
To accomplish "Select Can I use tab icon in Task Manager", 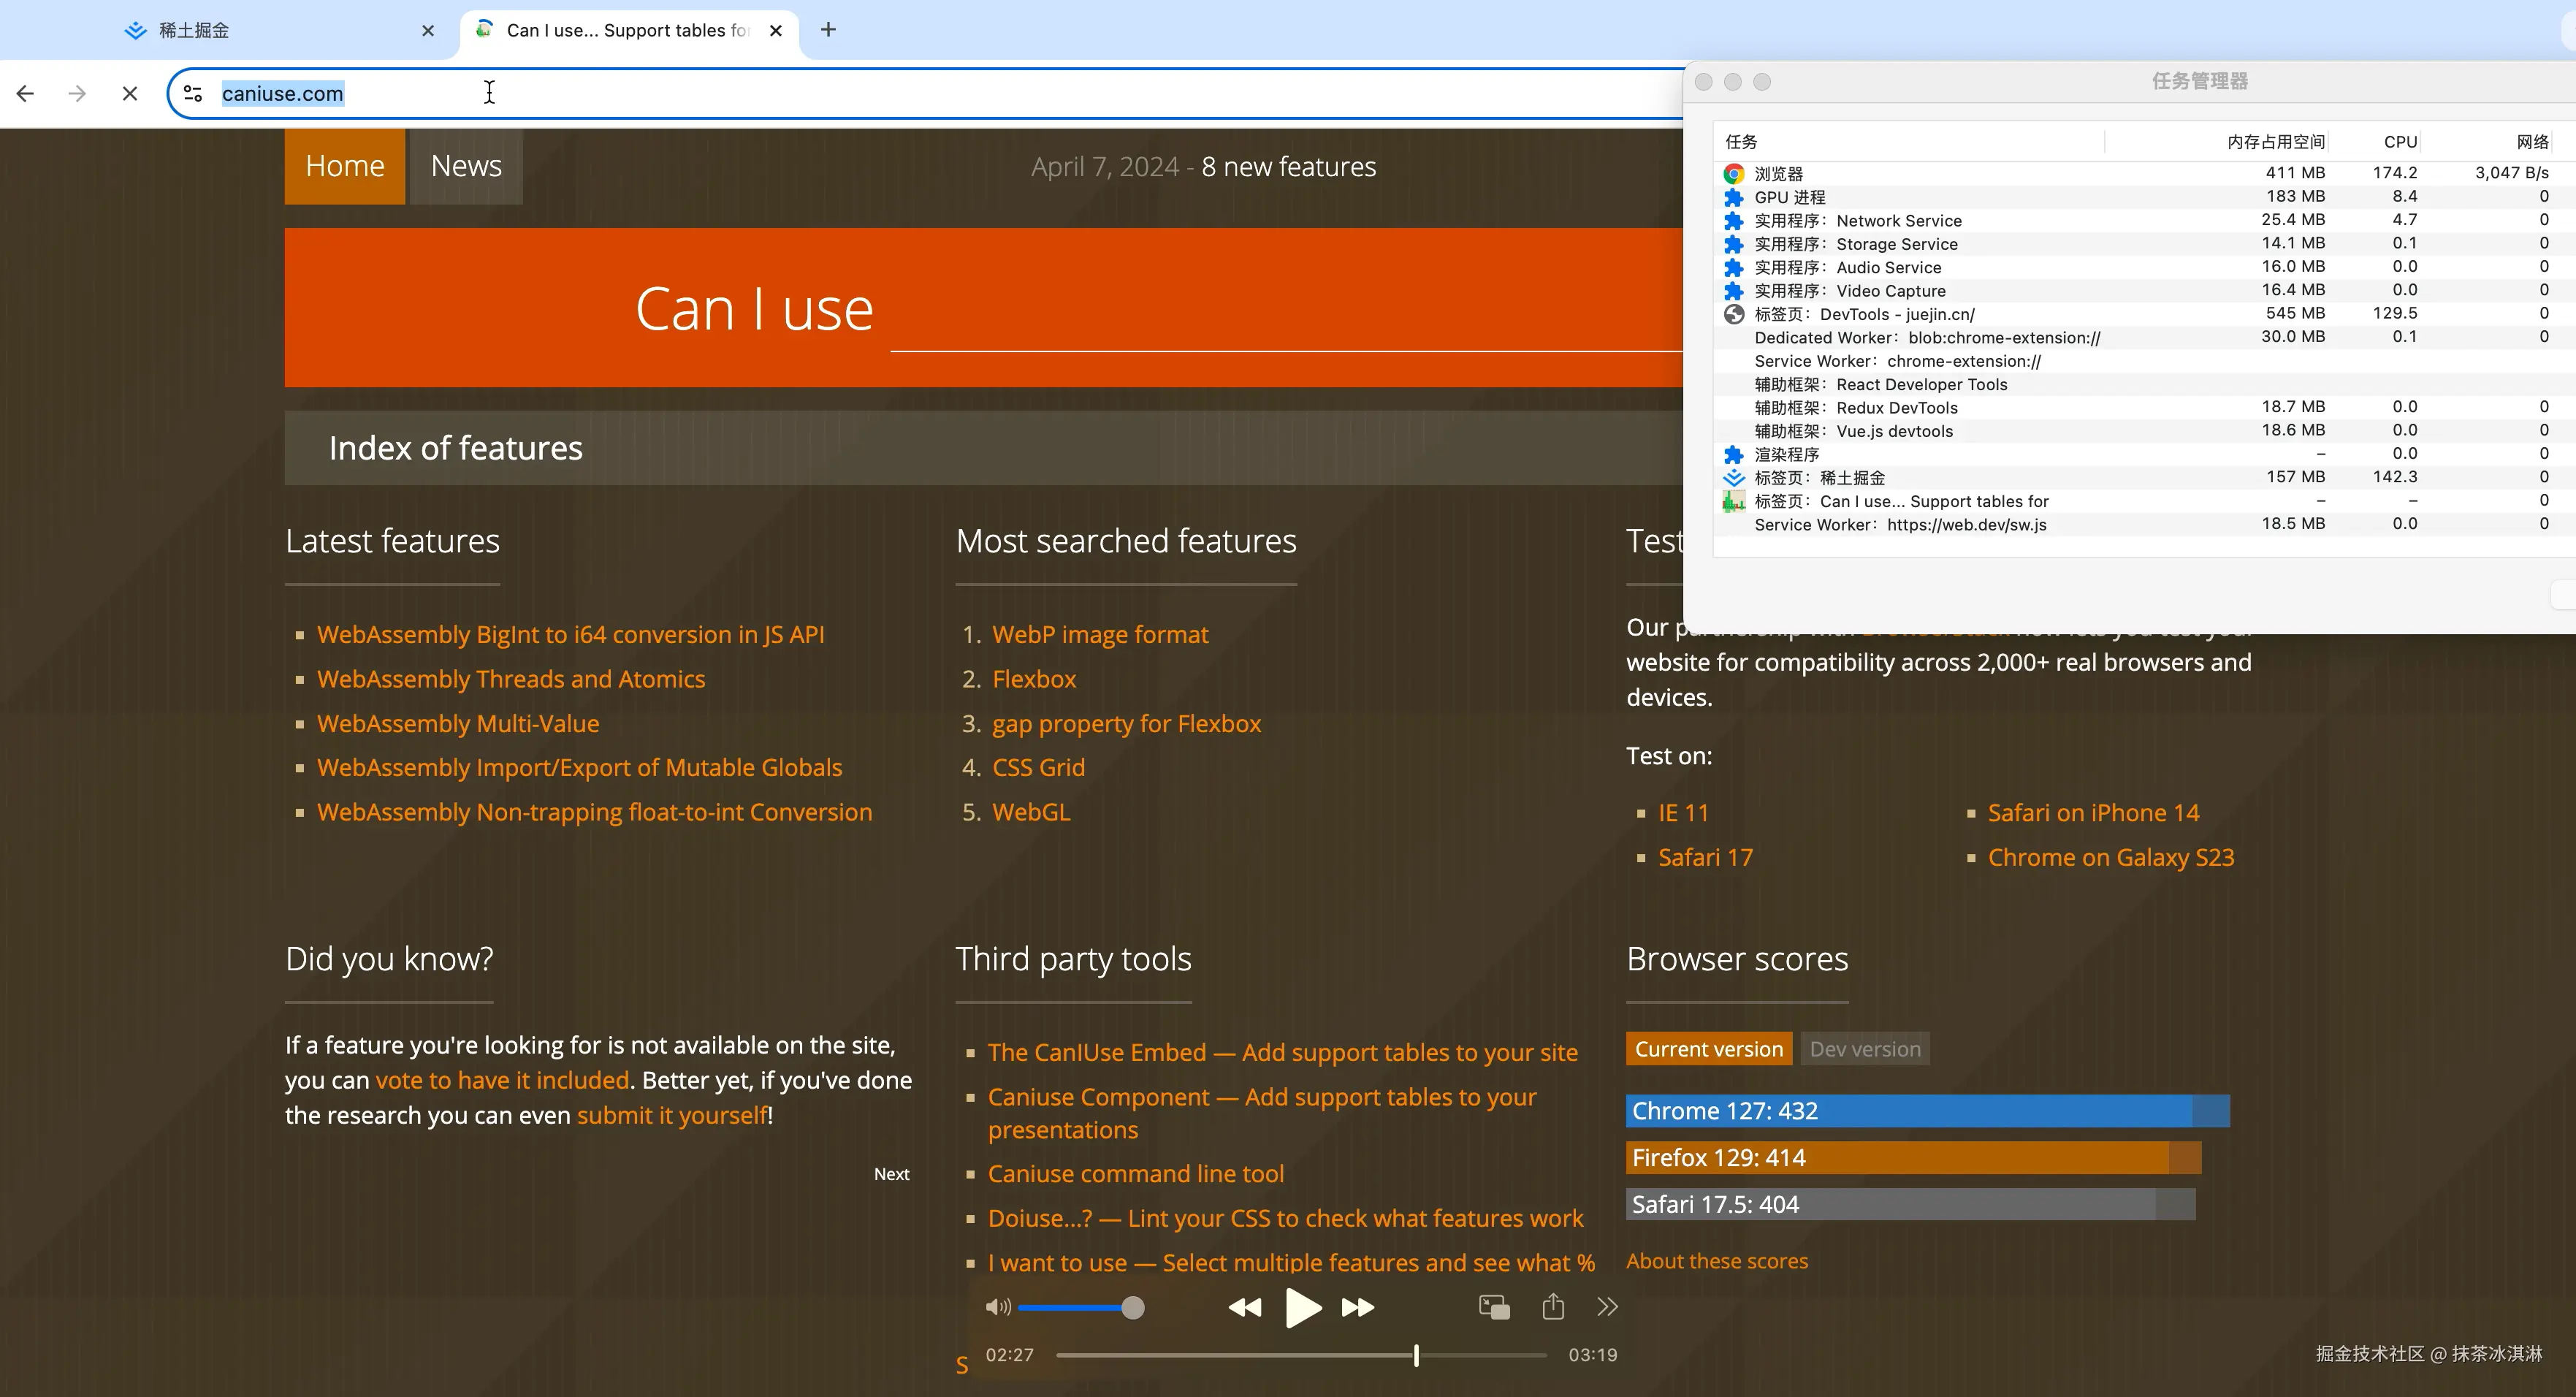I will (x=1734, y=501).
